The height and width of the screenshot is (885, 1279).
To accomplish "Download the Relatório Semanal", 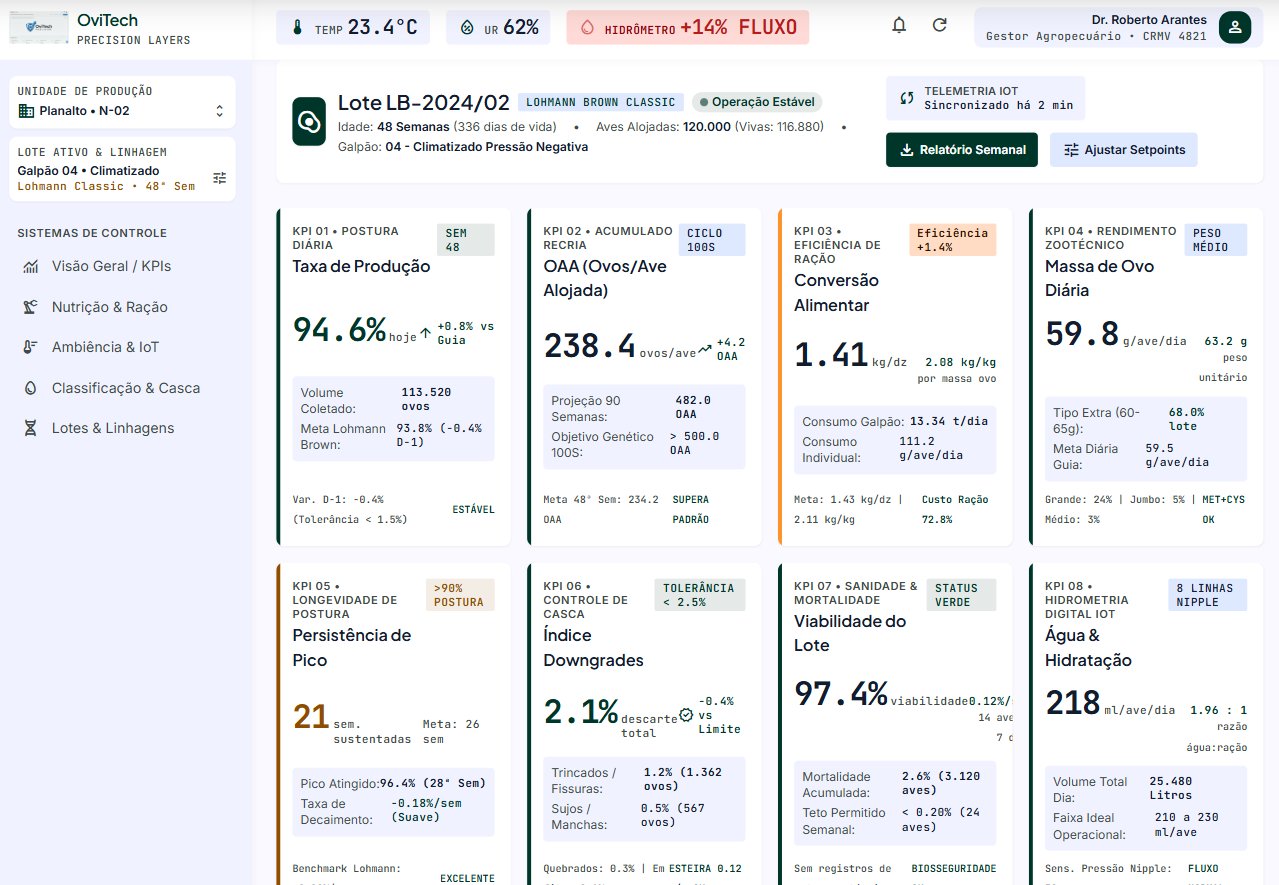I will tap(962, 150).
